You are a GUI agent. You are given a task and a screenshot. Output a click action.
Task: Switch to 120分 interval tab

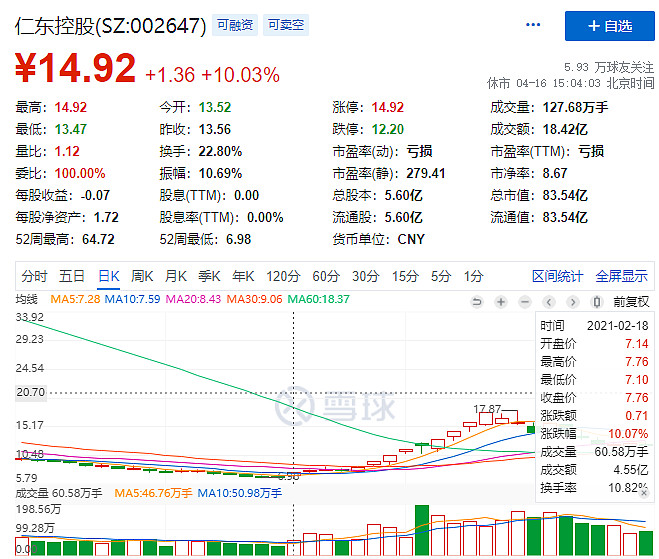pyautogui.click(x=283, y=276)
